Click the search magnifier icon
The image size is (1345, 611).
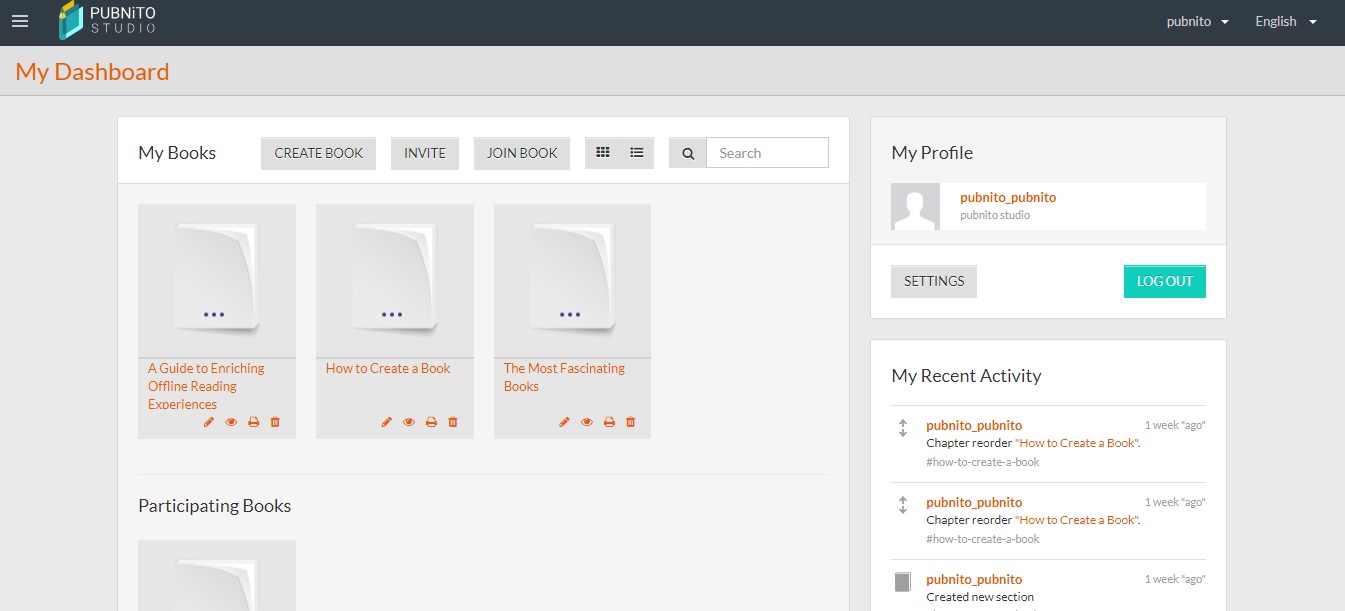click(x=688, y=153)
